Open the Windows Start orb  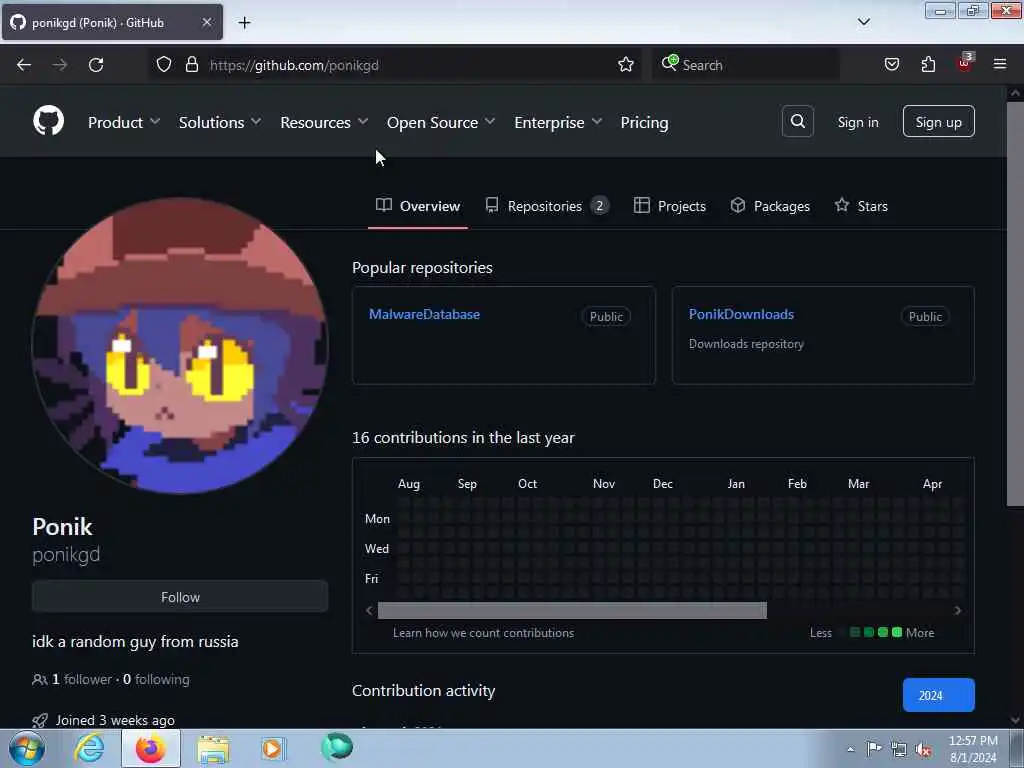tap(27, 748)
